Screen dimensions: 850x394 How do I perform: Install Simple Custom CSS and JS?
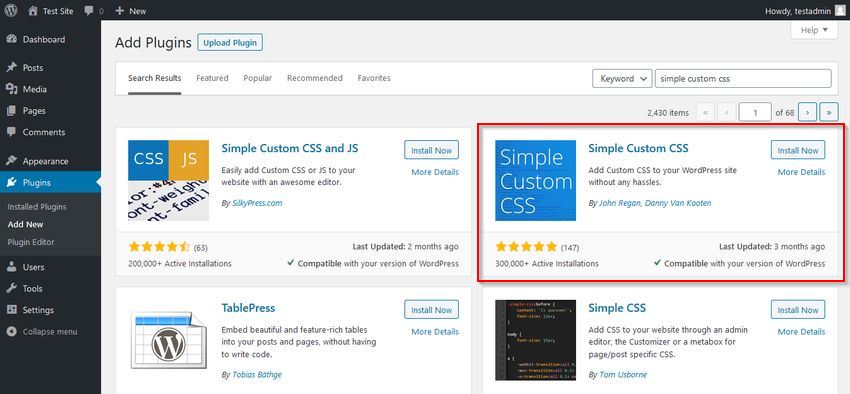(x=432, y=150)
